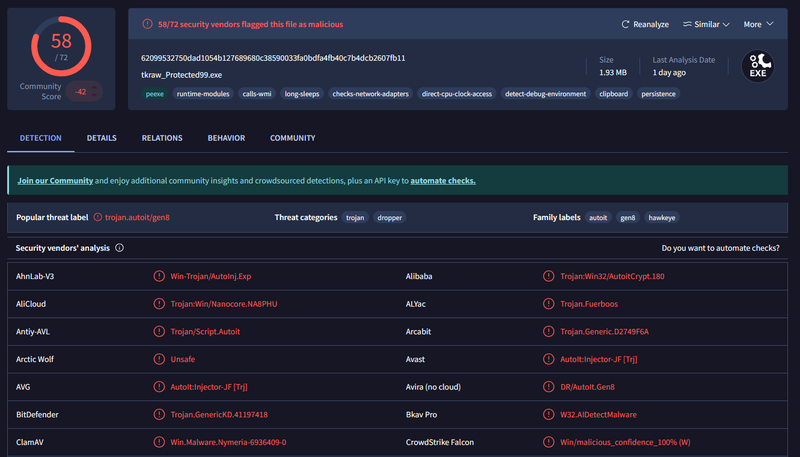Viewport: 800px width, 457px height.
Task: Open the RELATIONS tab
Action: pos(162,138)
